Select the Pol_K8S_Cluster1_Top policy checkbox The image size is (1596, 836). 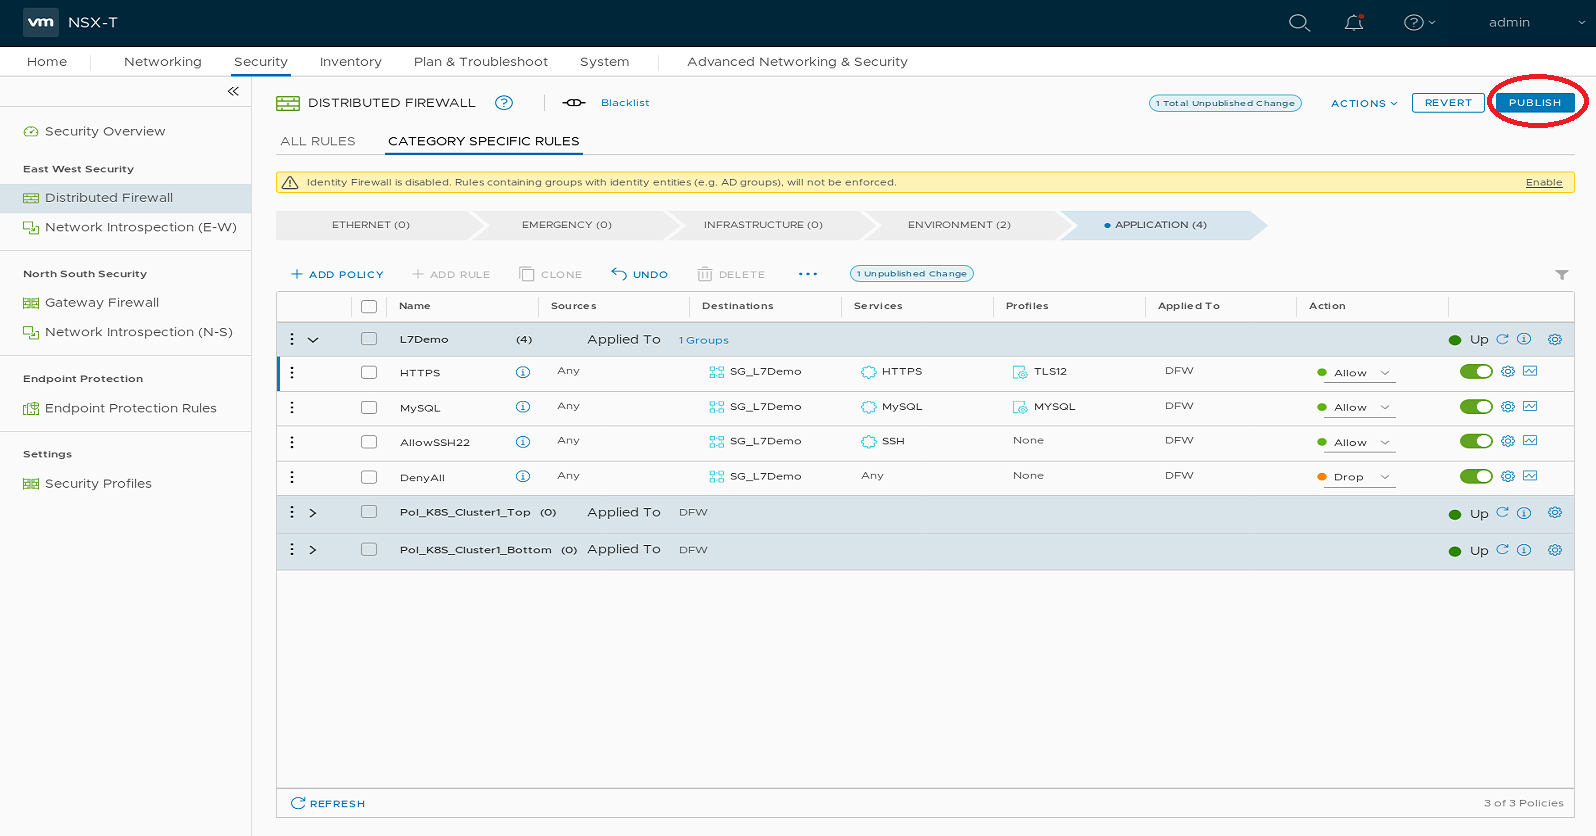click(369, 512)
